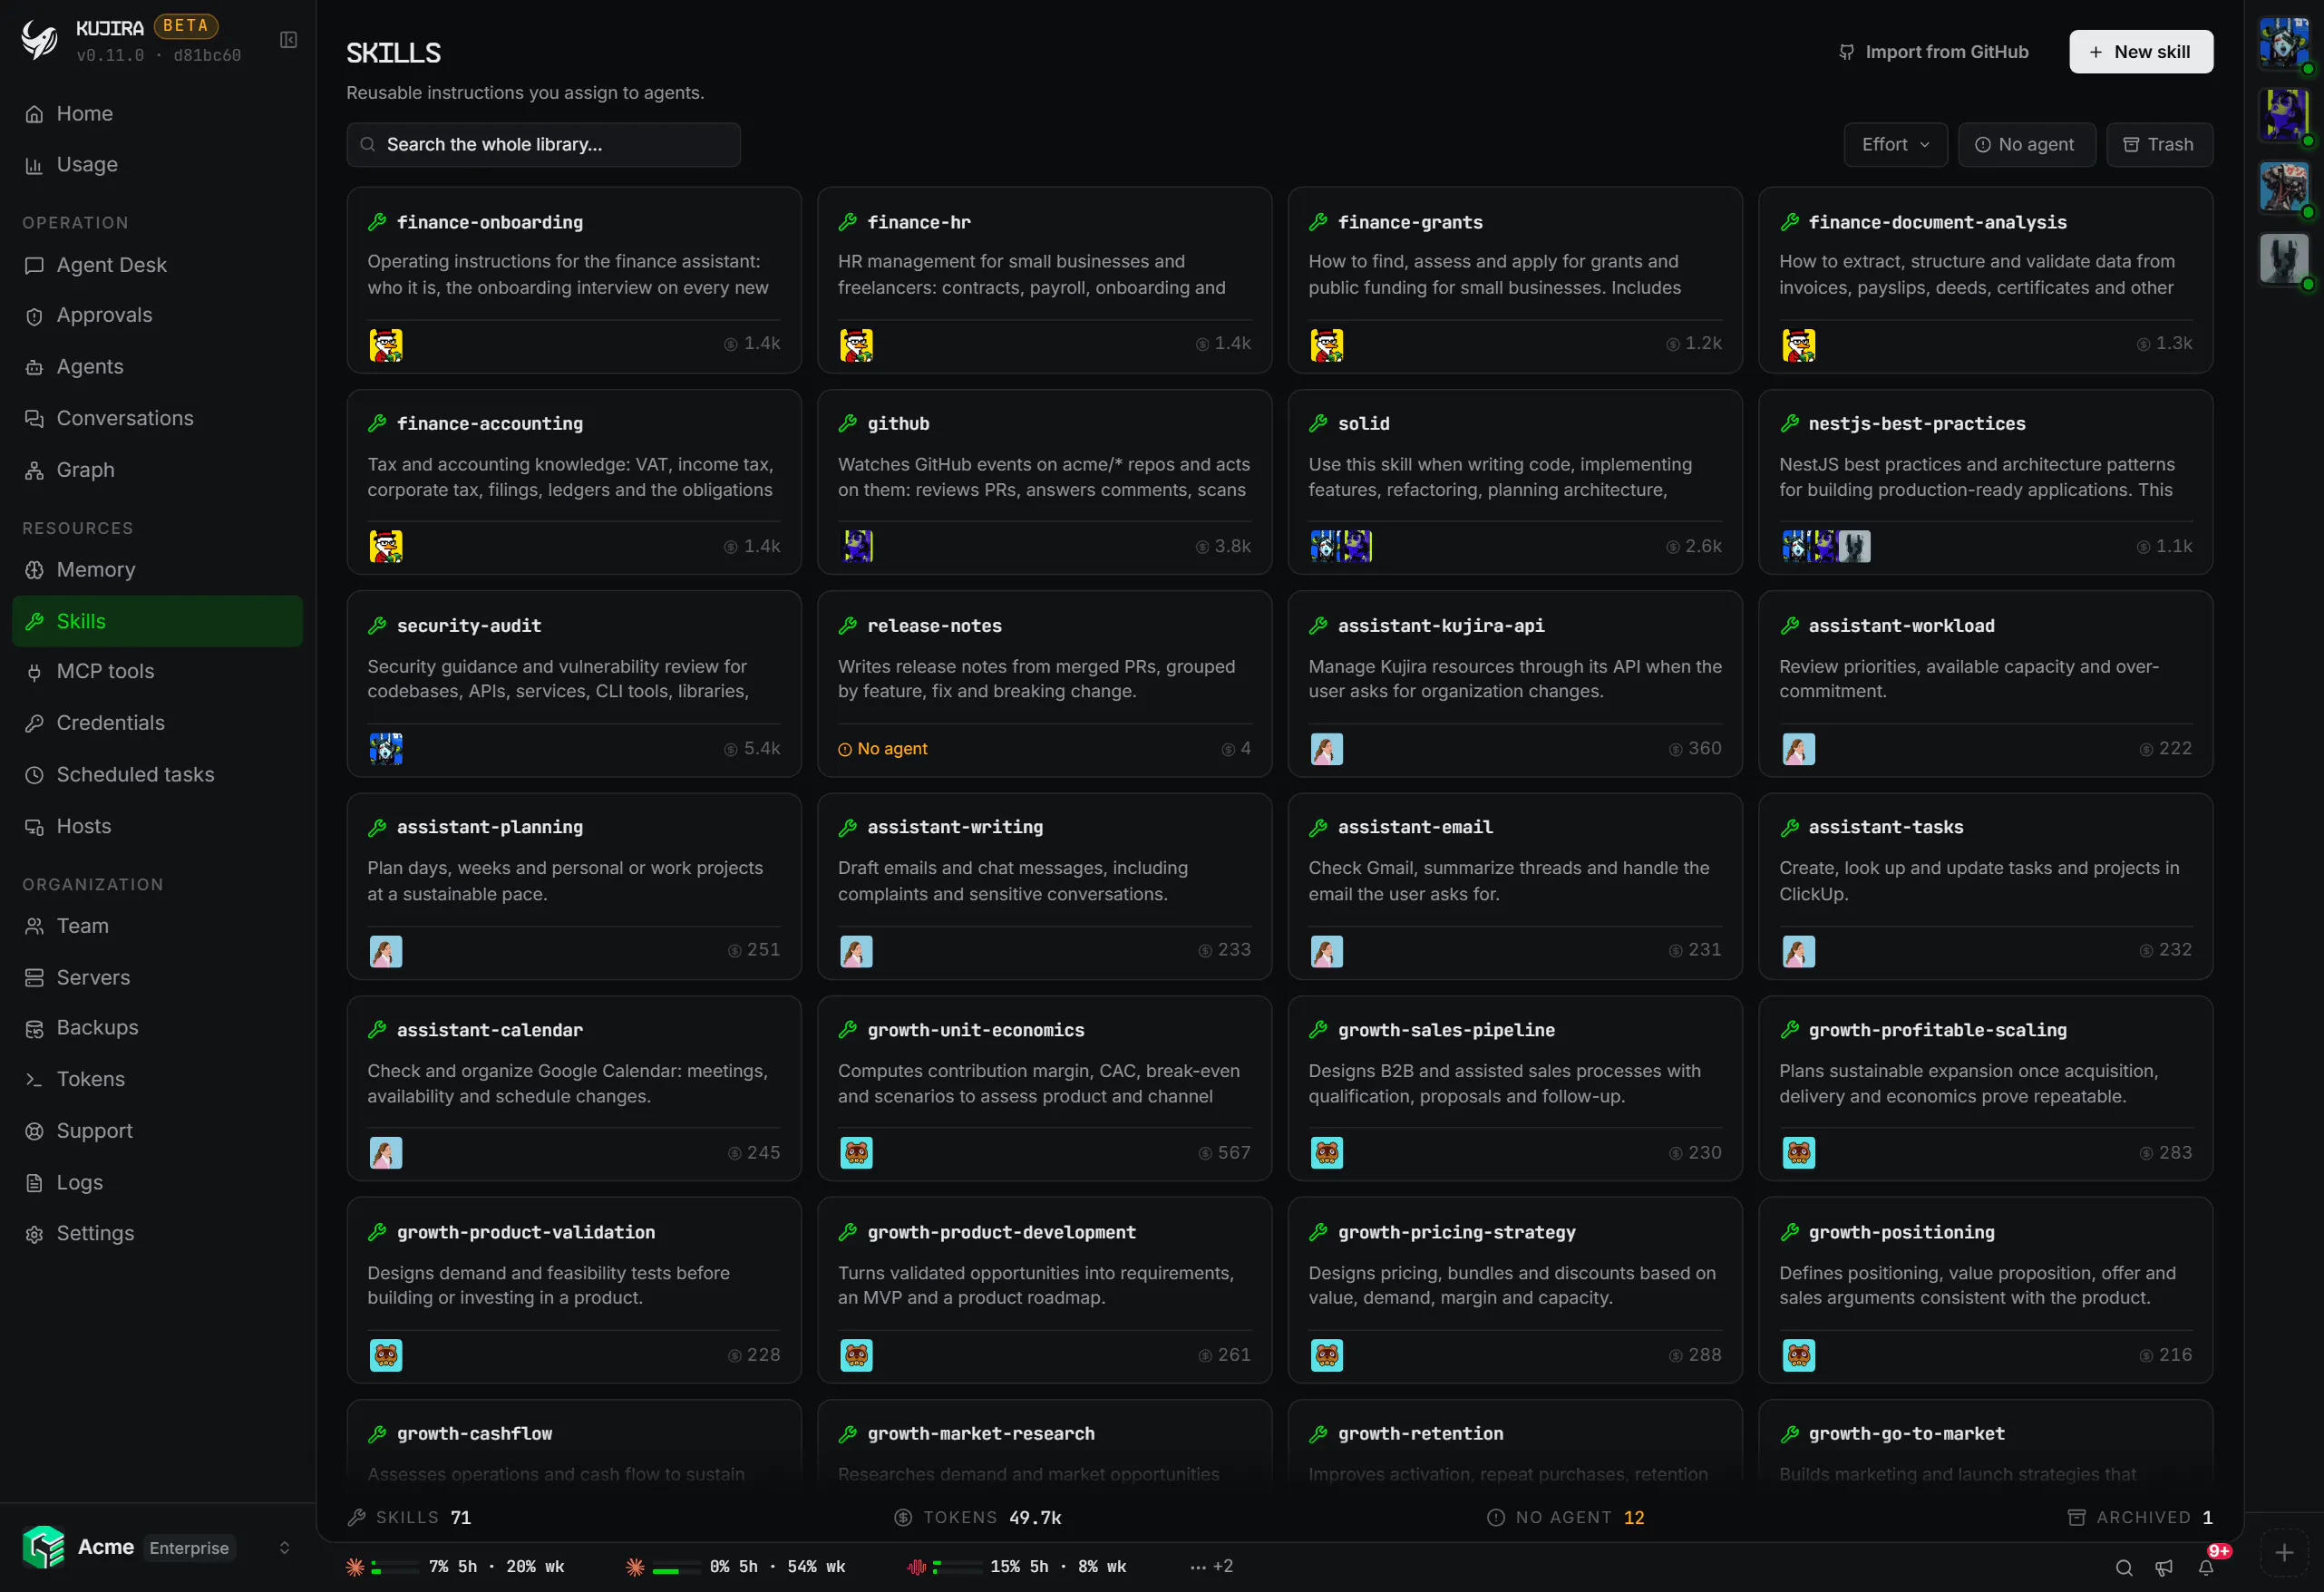This screenshot has width=2324, height=1592.
Task: Click the agent avatar on finance-grants card
Action: click(1327, 345)
